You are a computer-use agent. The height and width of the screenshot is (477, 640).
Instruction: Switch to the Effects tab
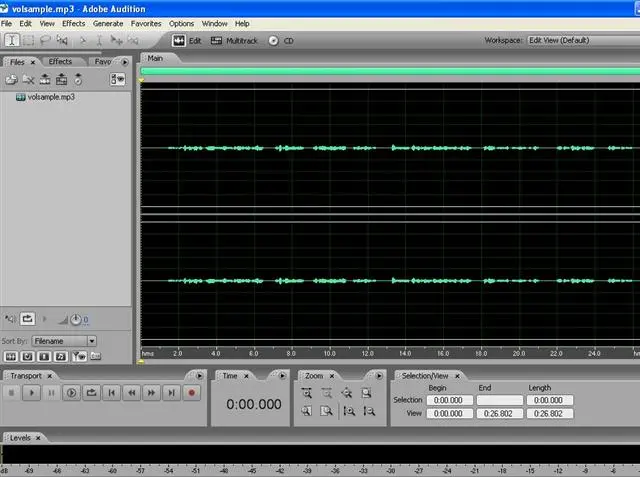60,61
